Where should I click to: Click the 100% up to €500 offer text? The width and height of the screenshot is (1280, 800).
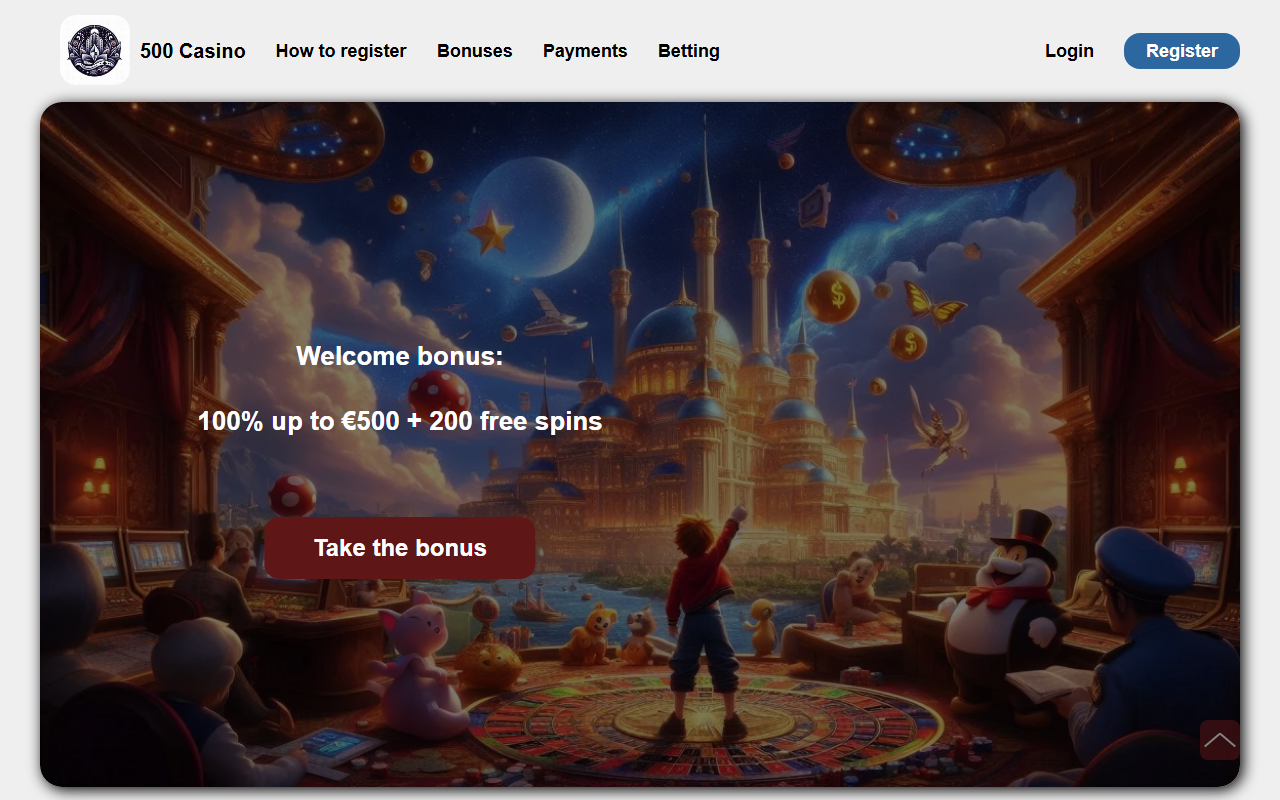tap(400, 421)
